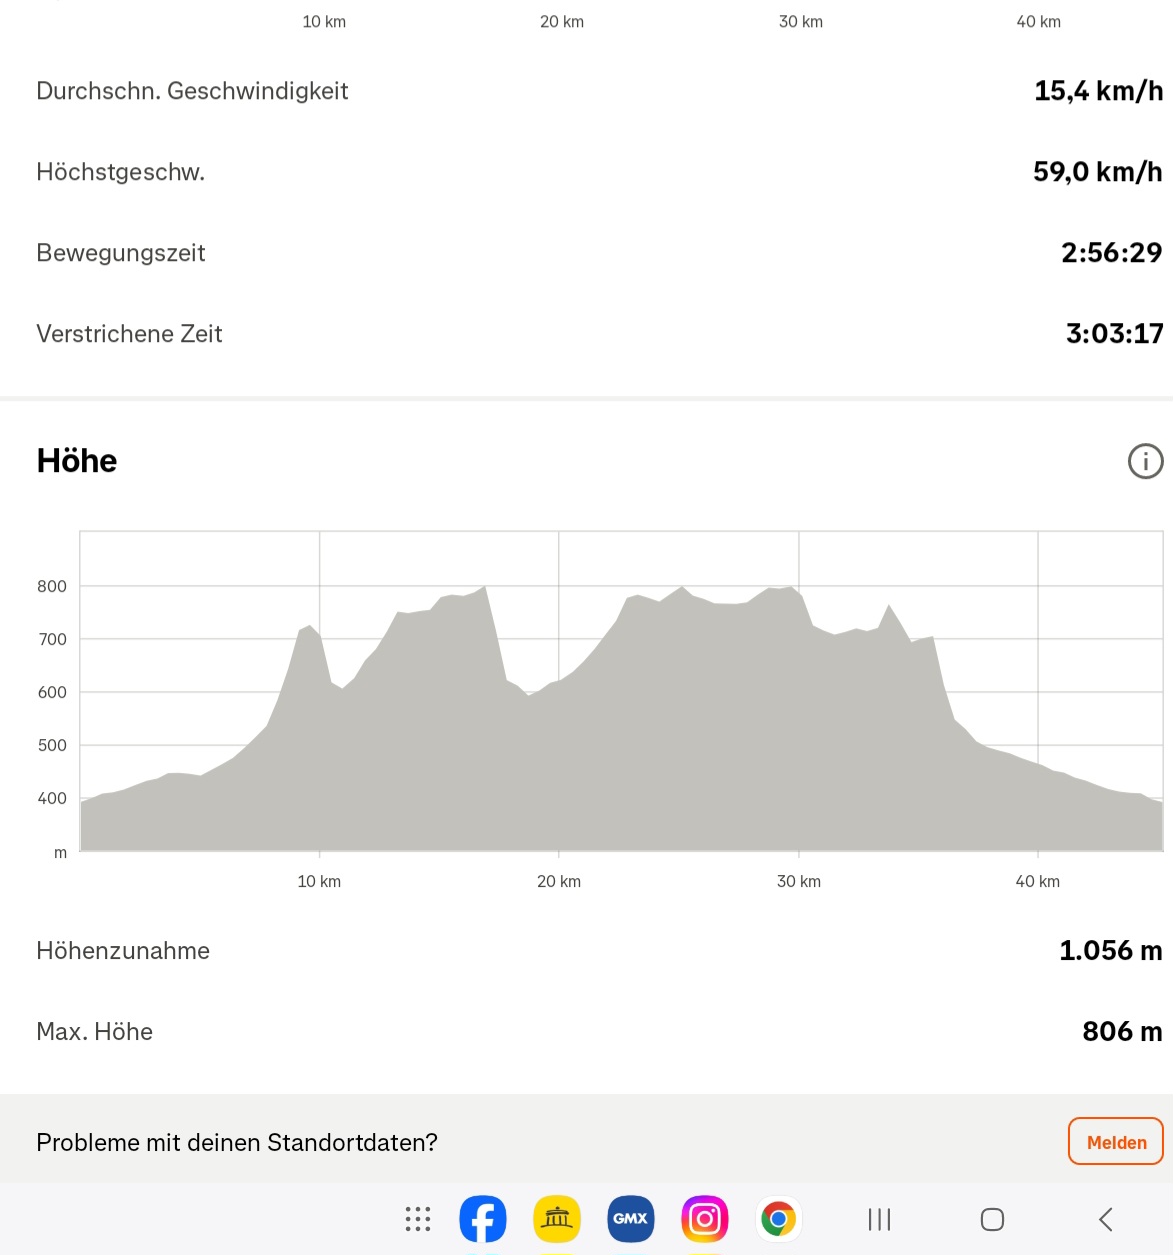Tap the Höchstgeschw. 59,0 km/h value
Viewport: 1173px width, 1255px height.
1097,172
